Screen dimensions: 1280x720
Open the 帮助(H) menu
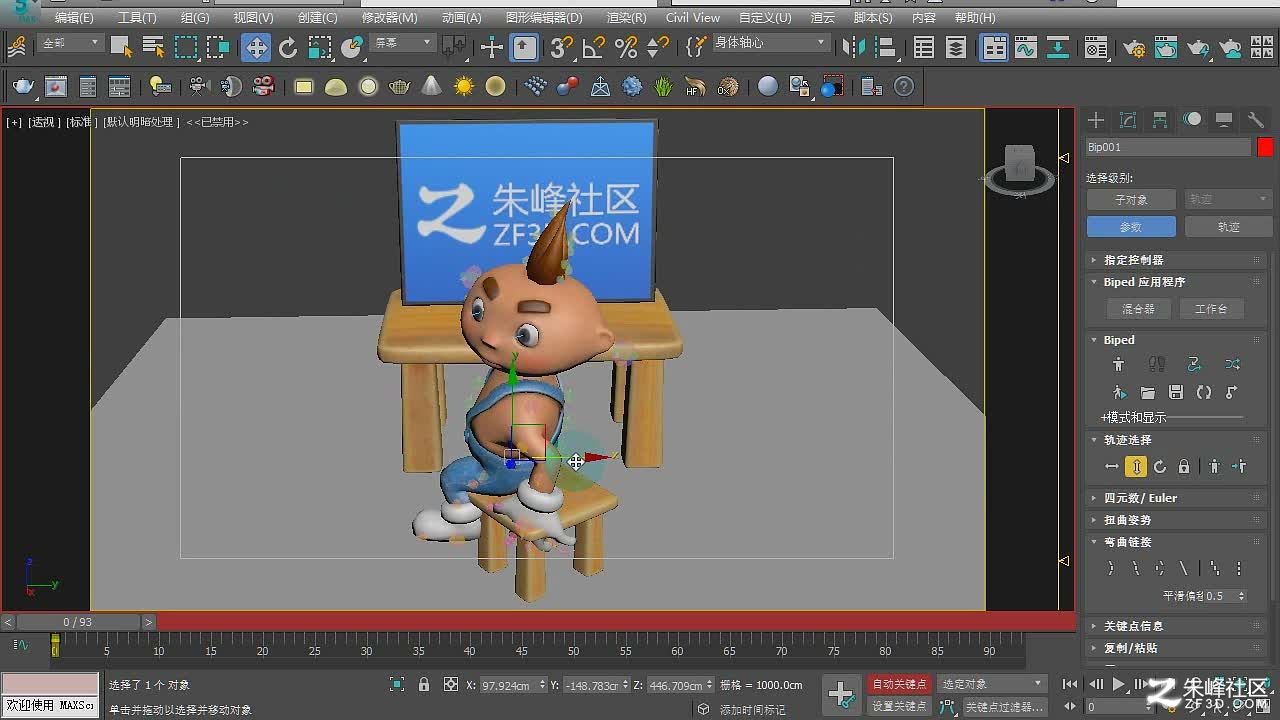point(975,17)
